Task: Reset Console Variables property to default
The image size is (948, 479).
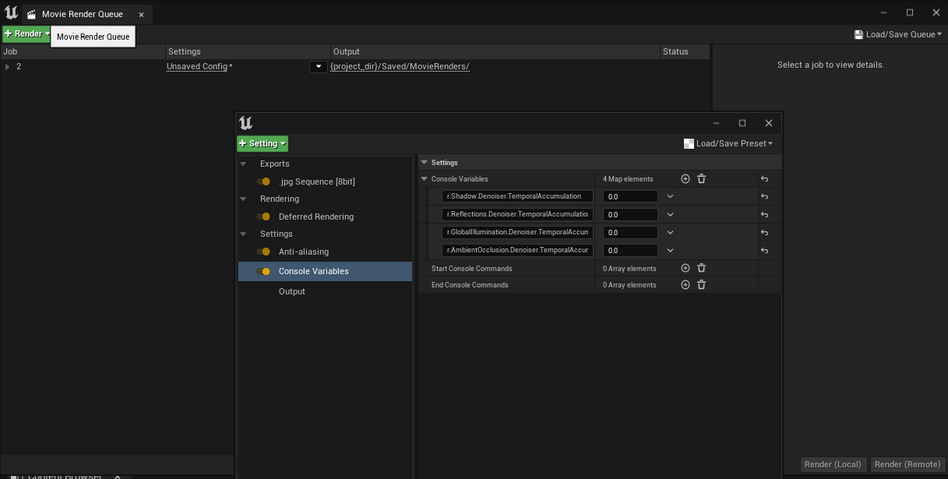Action: (x=764, y=179)
